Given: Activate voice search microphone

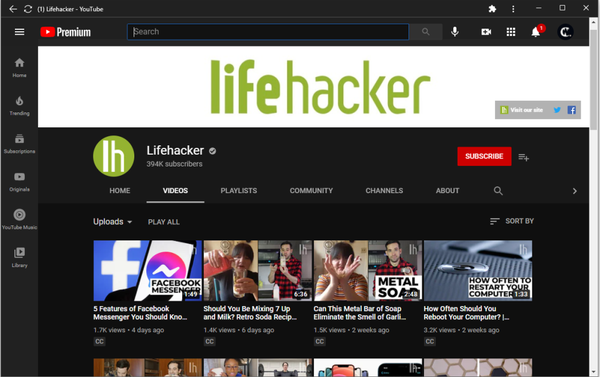Looking at the screenshot, I should pyautogui.click(x=455, y=32).
